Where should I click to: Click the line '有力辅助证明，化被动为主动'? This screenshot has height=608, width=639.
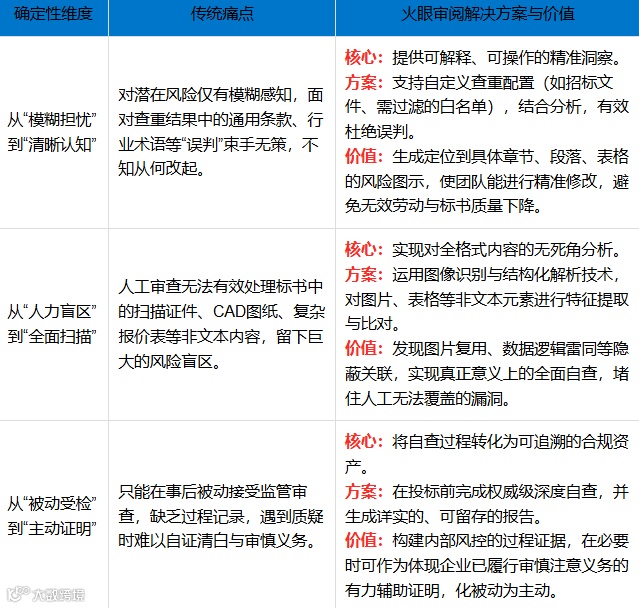pos(452,590)
